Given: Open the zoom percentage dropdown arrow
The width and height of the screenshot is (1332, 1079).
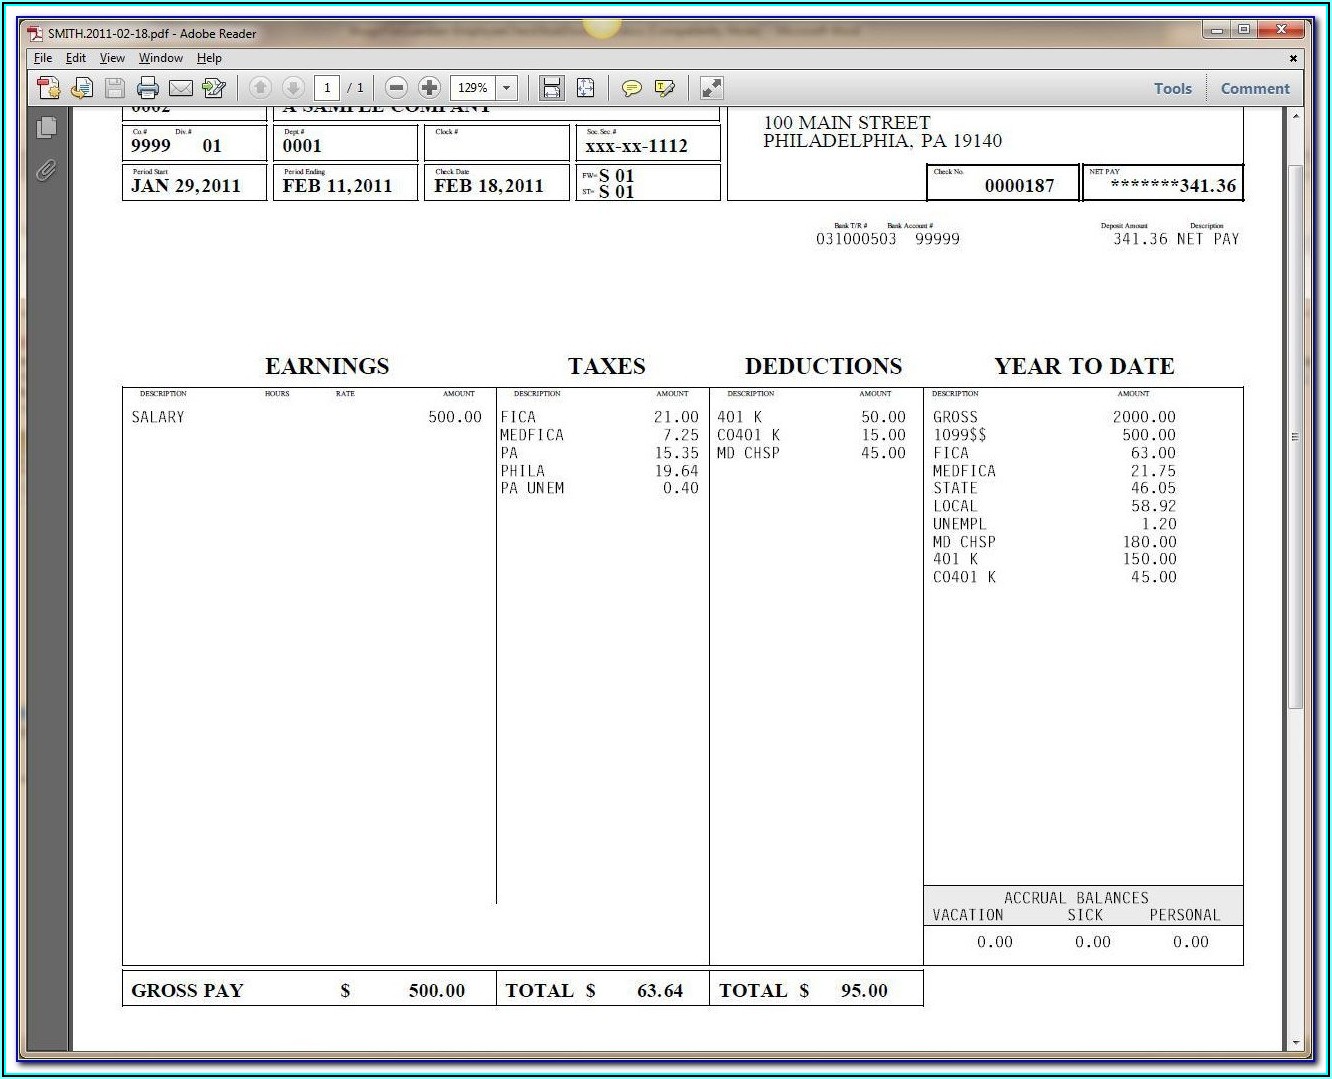Looking at the screenshot, I should [507, 88].
